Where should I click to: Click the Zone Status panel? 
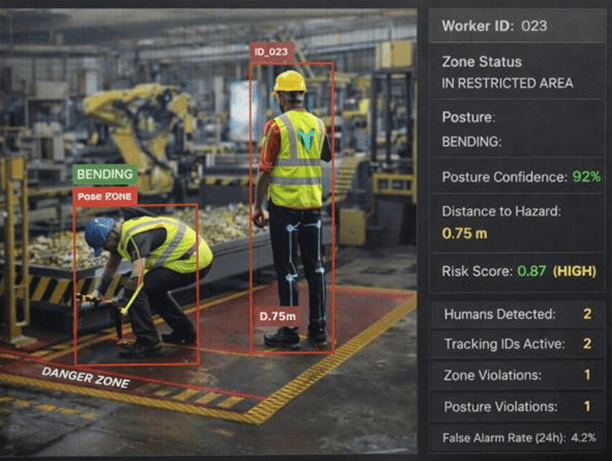pyautogui.click(x=517, y=73)
